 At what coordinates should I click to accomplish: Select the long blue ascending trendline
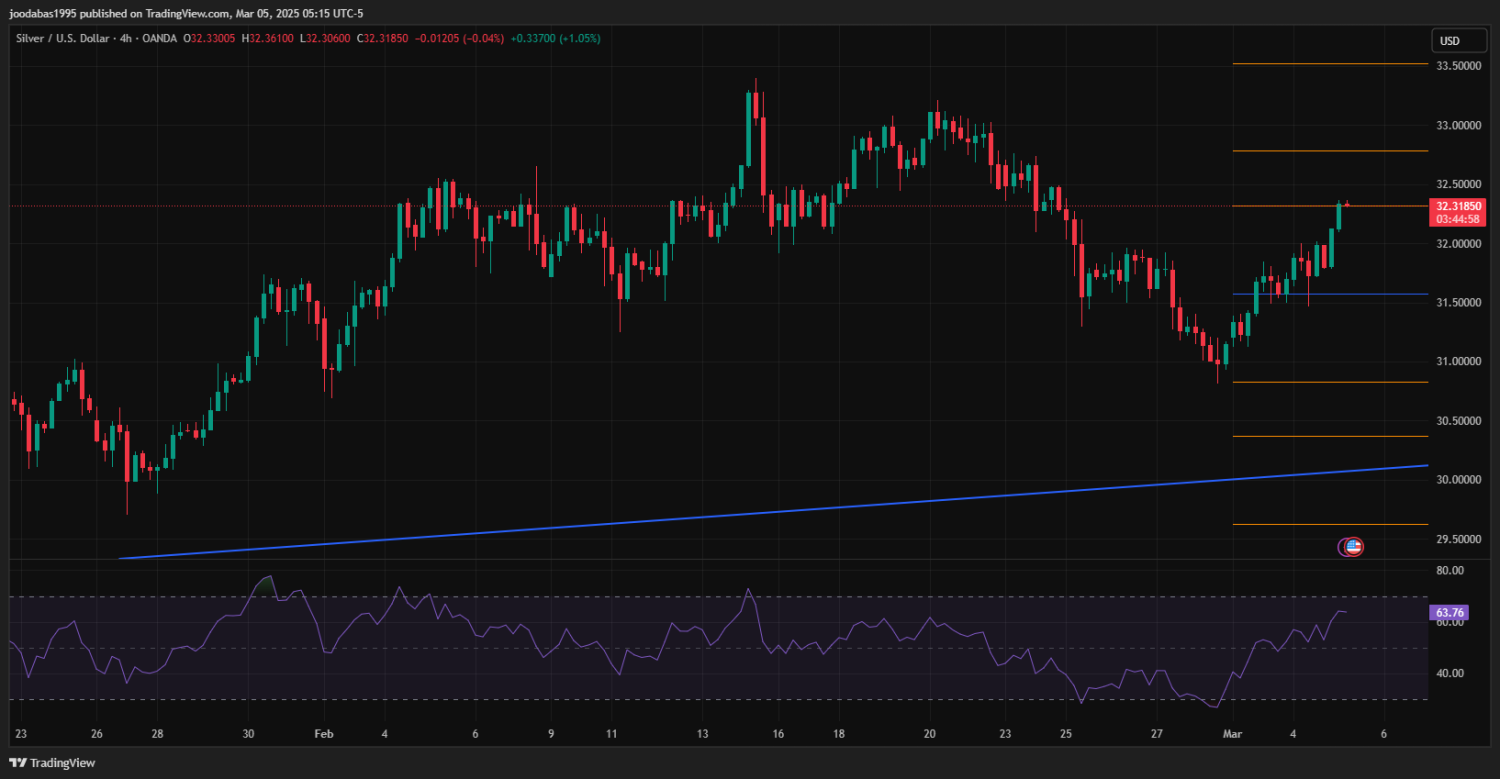(x=772, y=512)
